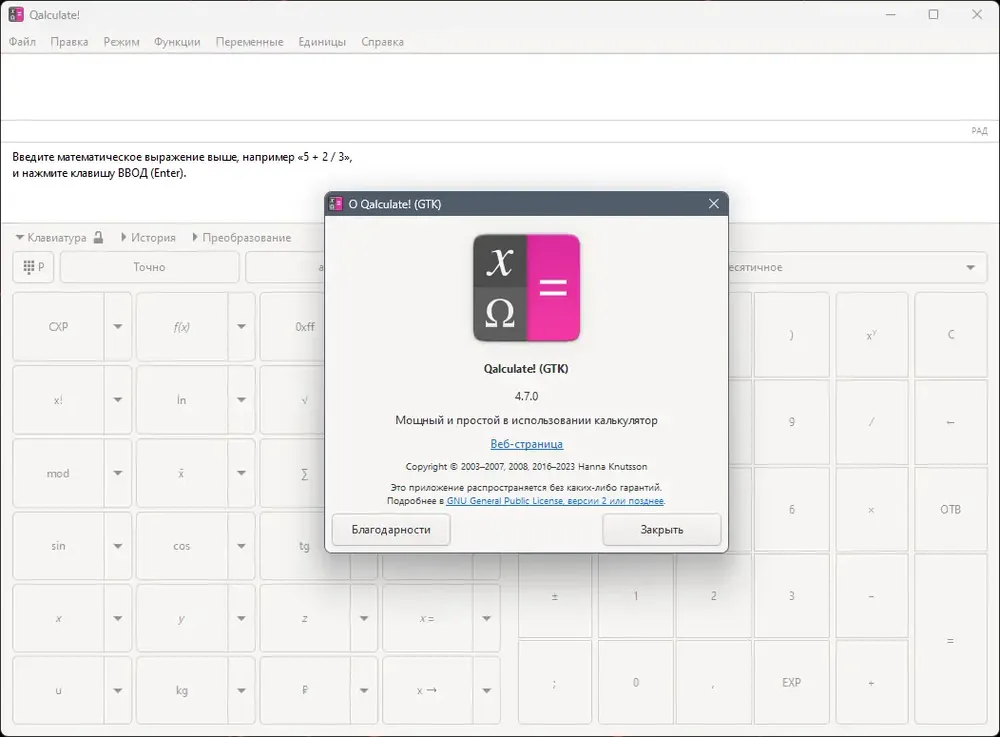1000x737 pixels.
Task: Click the x-bar mean key
Action: click(x=181, y=474)
